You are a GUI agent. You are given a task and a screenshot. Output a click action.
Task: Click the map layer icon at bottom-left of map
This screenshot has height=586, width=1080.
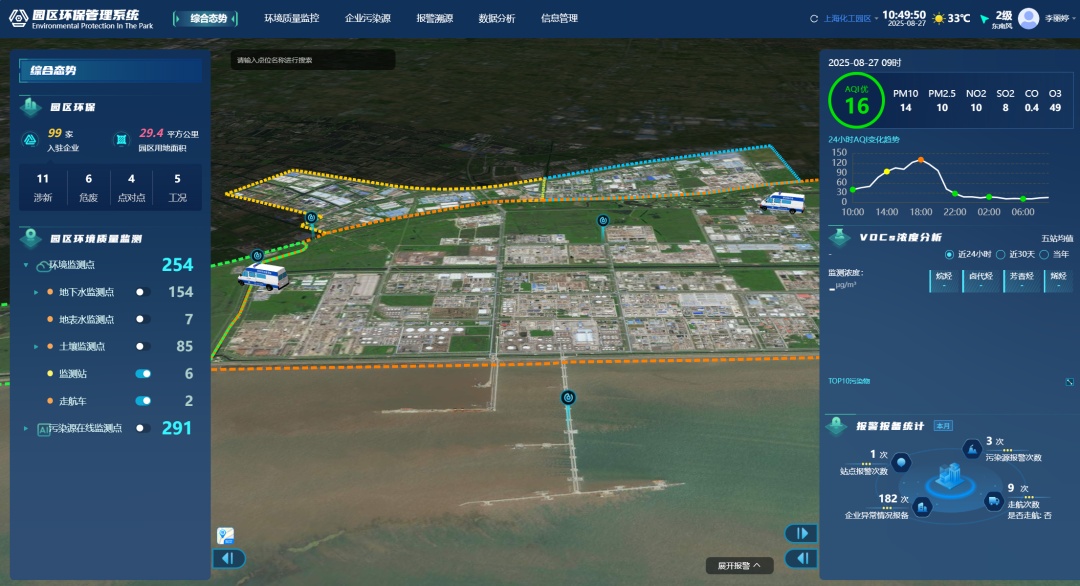click(x=226, y=537)
